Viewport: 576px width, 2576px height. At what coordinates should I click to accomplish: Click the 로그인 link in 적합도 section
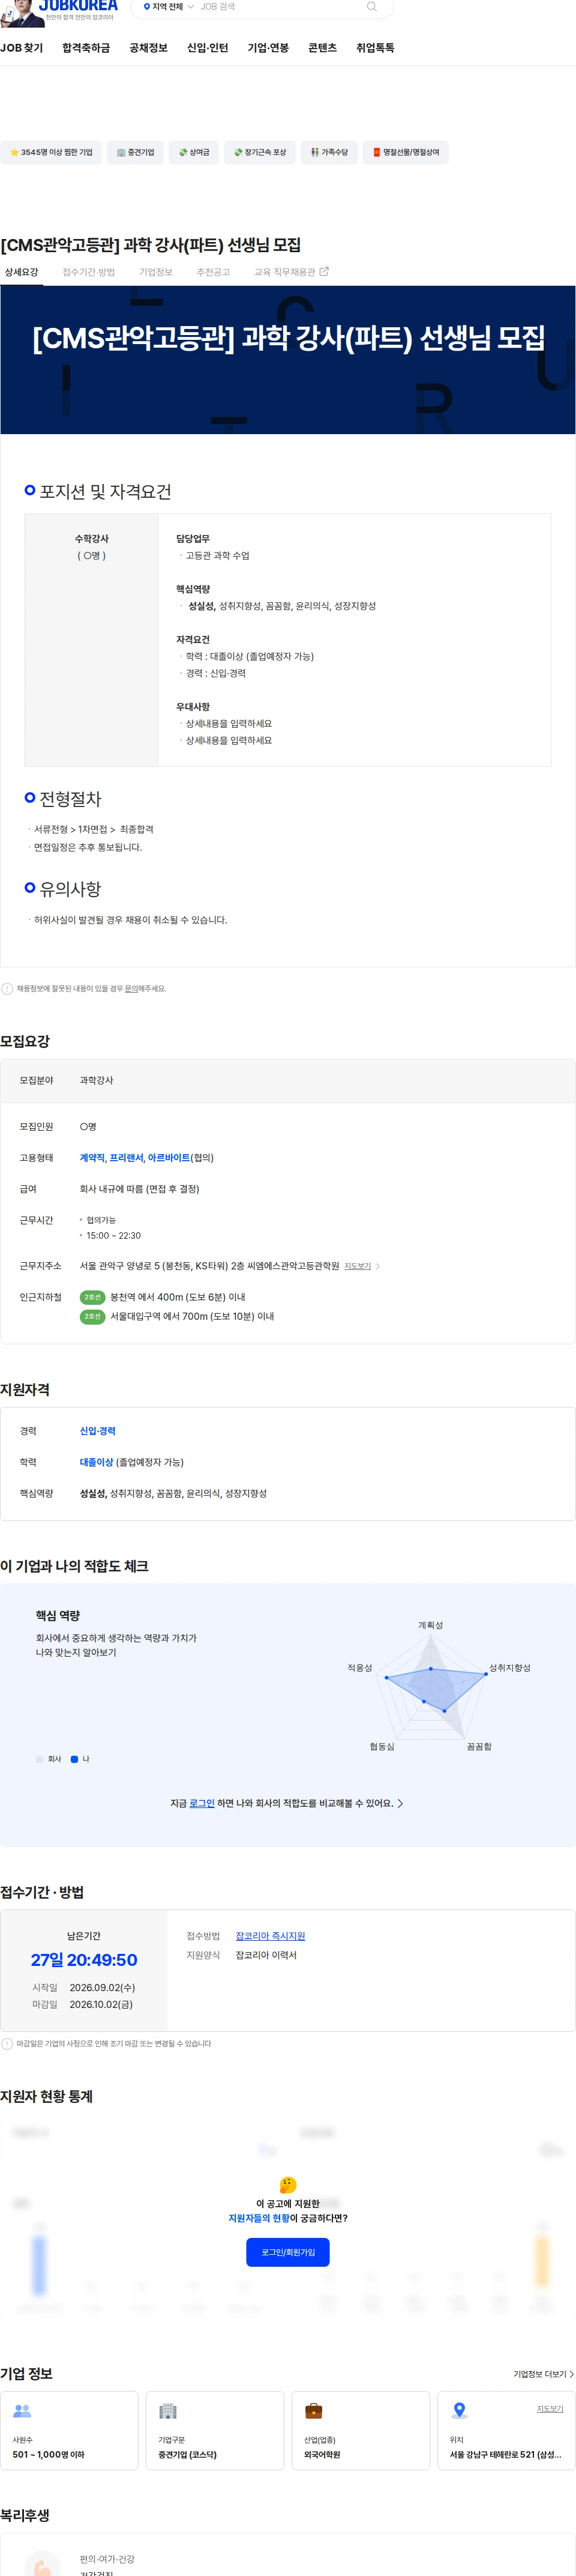click(x=202, y=1803)
